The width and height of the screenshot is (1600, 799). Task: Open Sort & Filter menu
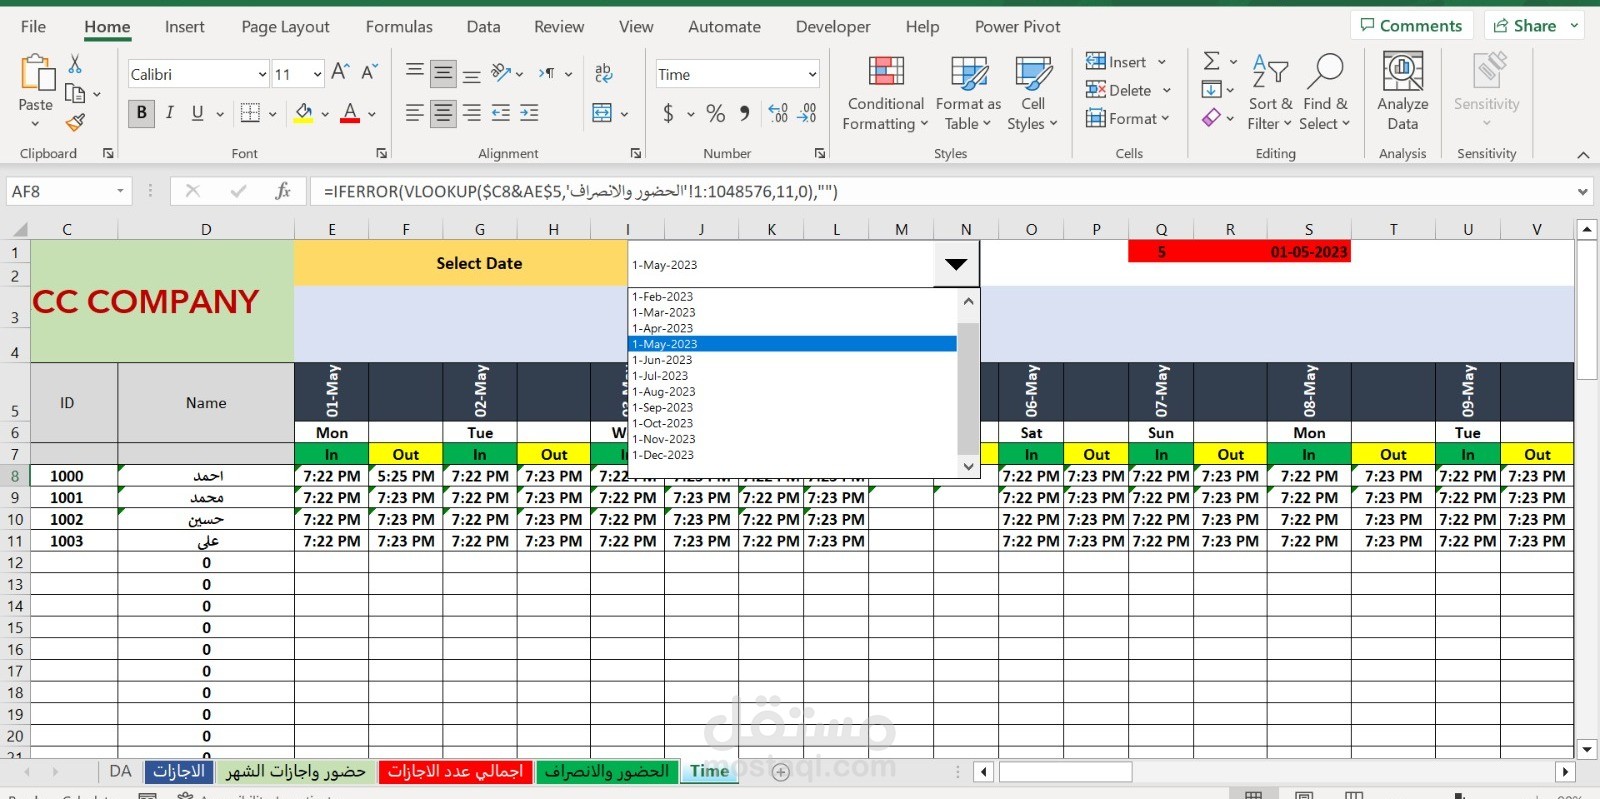coord(1270,93)
